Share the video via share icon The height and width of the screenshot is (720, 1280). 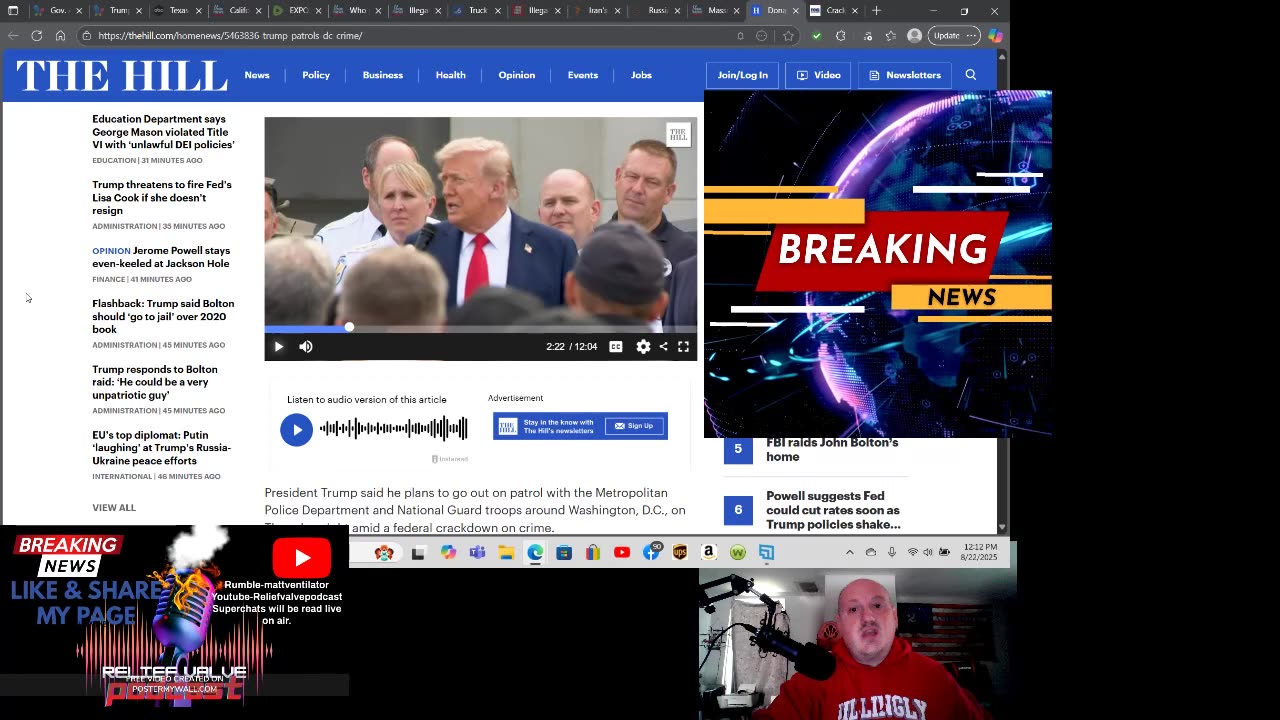click(x=663, y=347)
